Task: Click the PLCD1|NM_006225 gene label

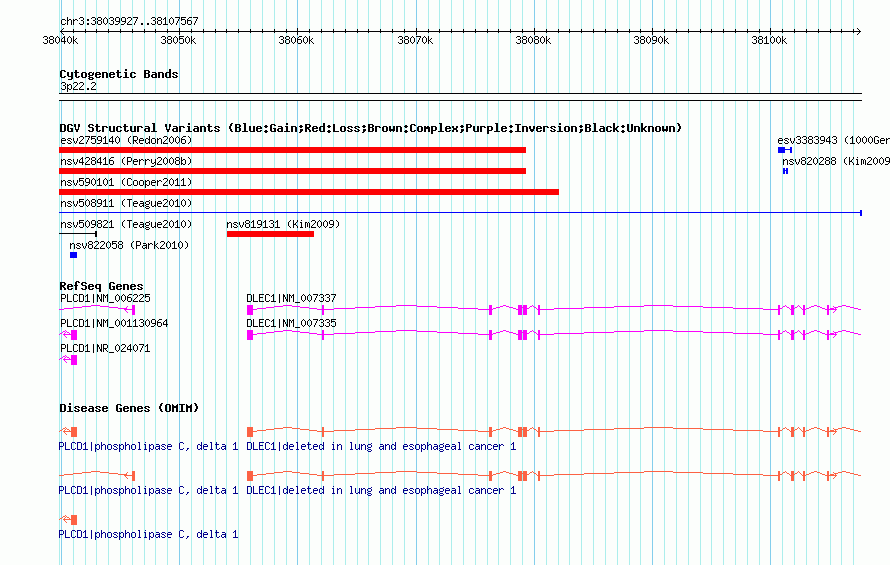Action: pyautogui.click(x=105, y=298)
